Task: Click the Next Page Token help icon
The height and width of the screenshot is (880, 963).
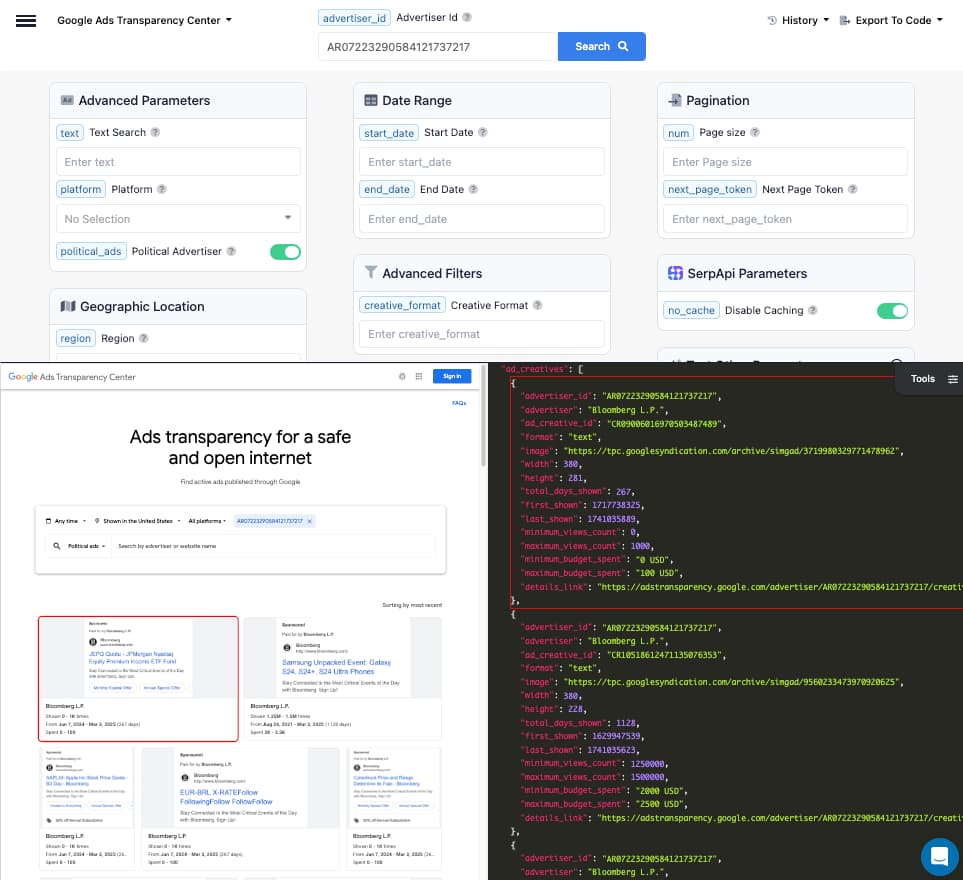Action: click(x=852, y=189)
